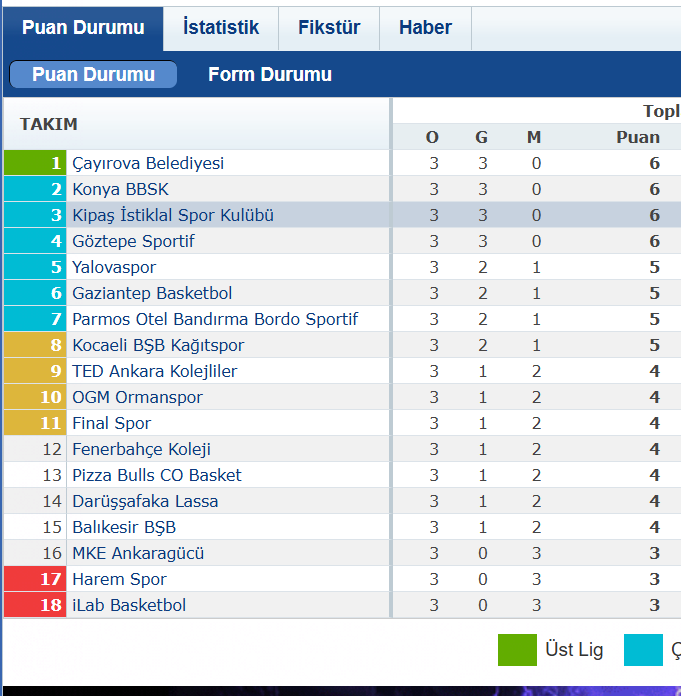Screen dimensions: 681x696
Task: Select the Puan Durumu sub-view button
Action: coord(93,75)
